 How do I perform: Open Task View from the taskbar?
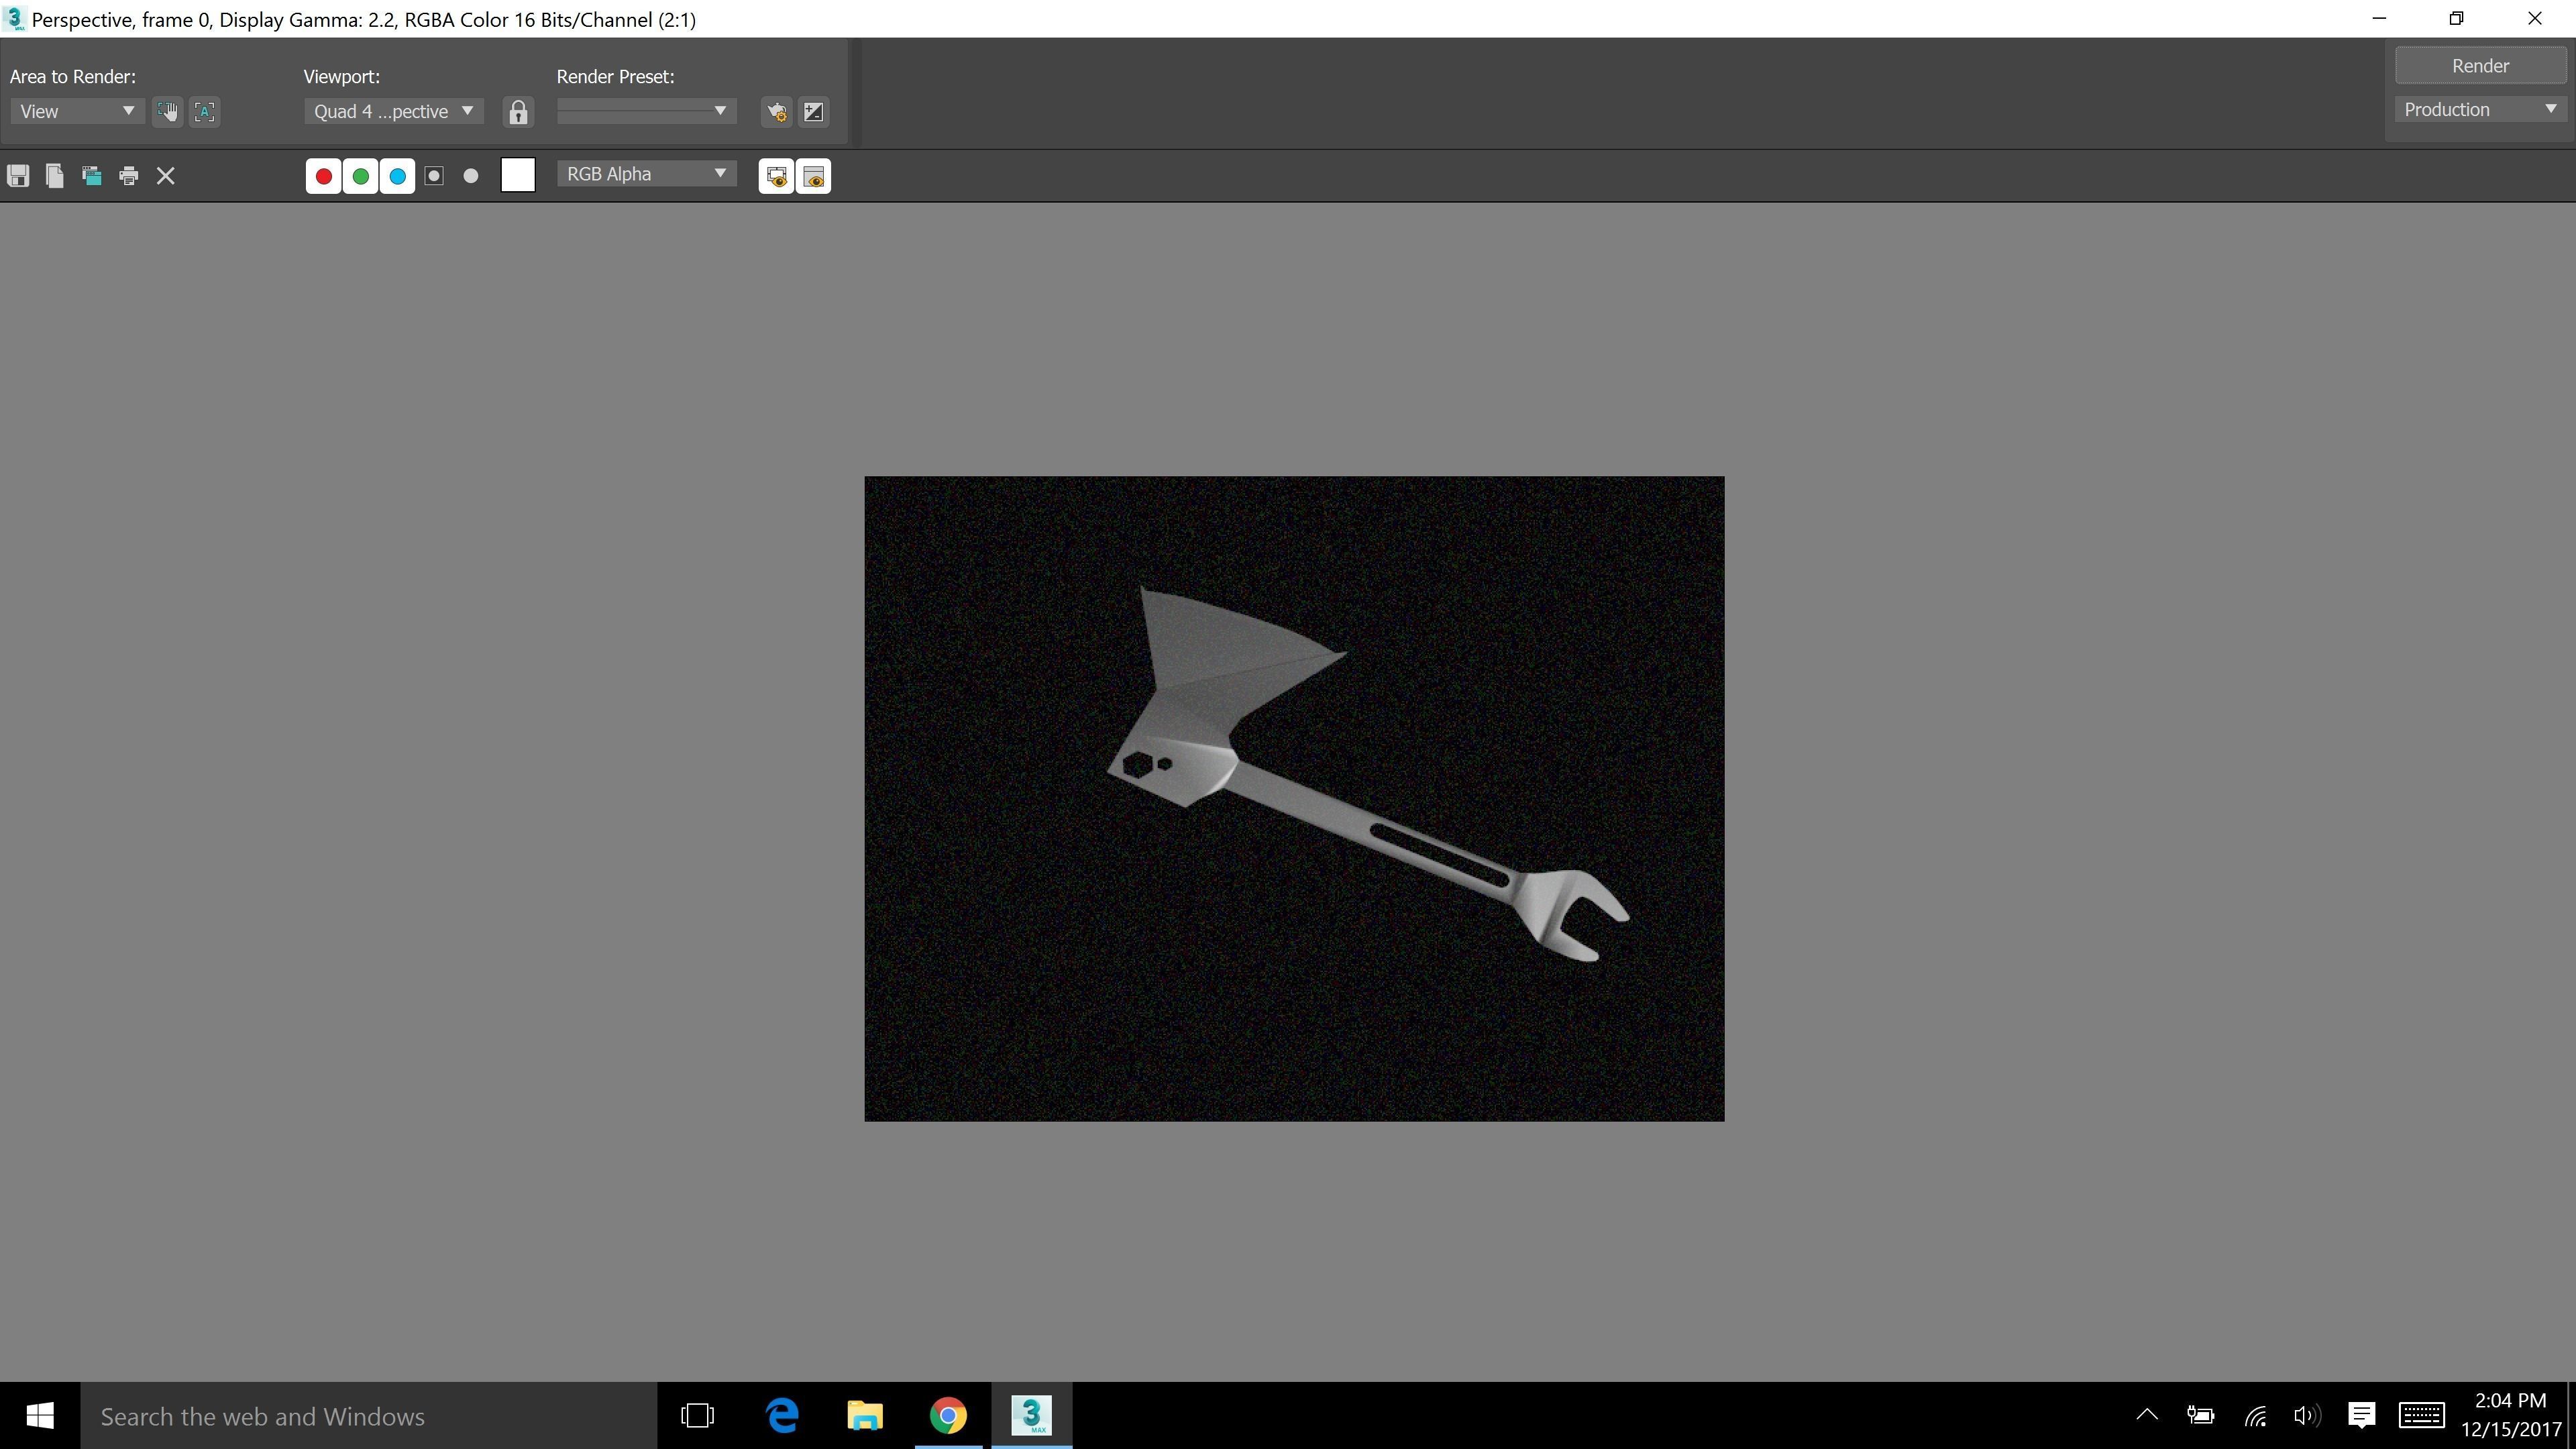(x=697, y=1416)
